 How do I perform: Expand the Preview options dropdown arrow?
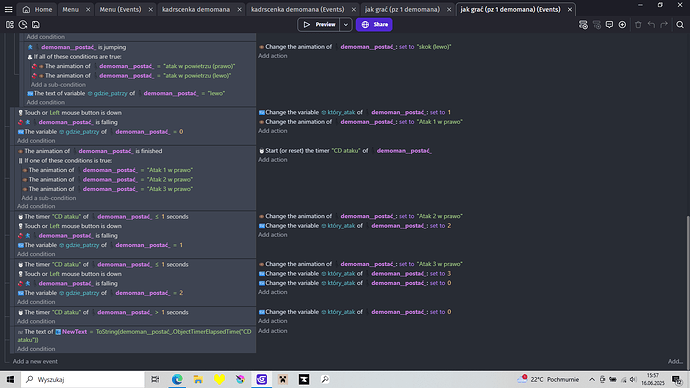tap(346, 25)
